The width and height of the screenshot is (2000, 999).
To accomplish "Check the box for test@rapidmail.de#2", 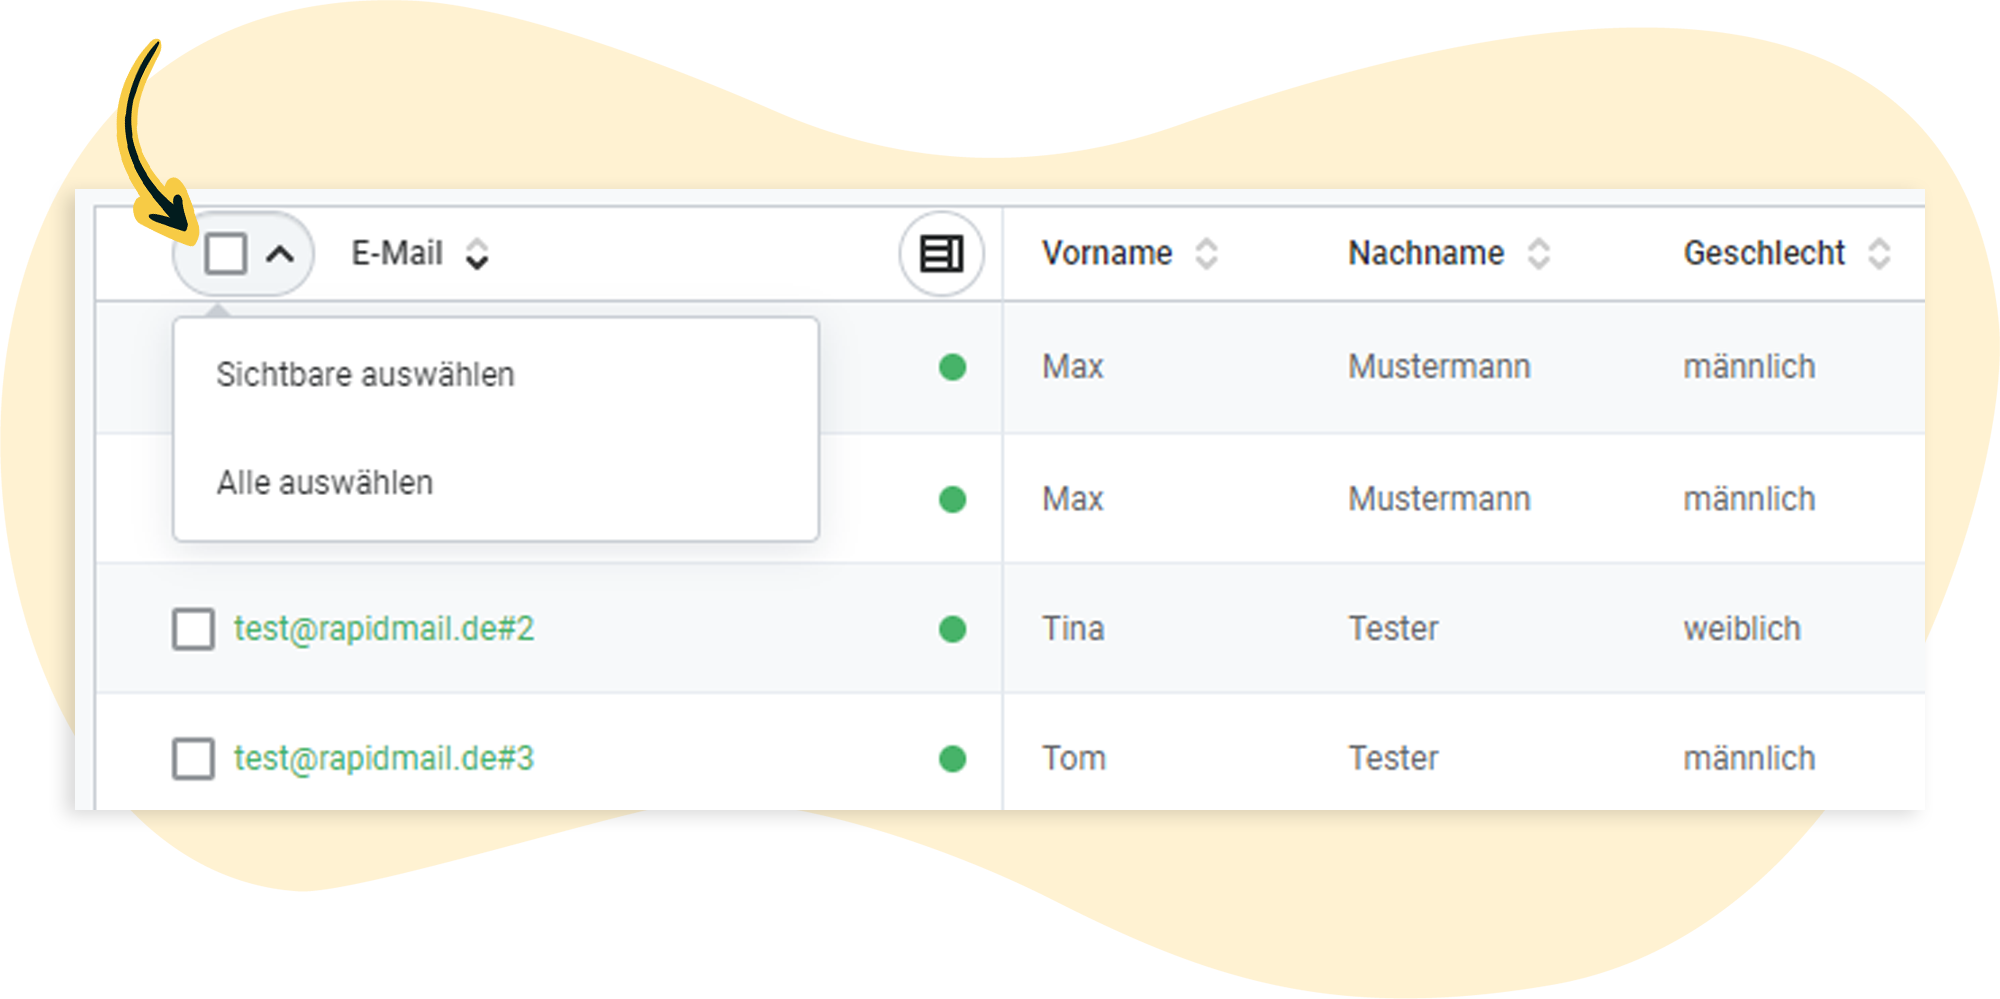I will tap(193, 629).
